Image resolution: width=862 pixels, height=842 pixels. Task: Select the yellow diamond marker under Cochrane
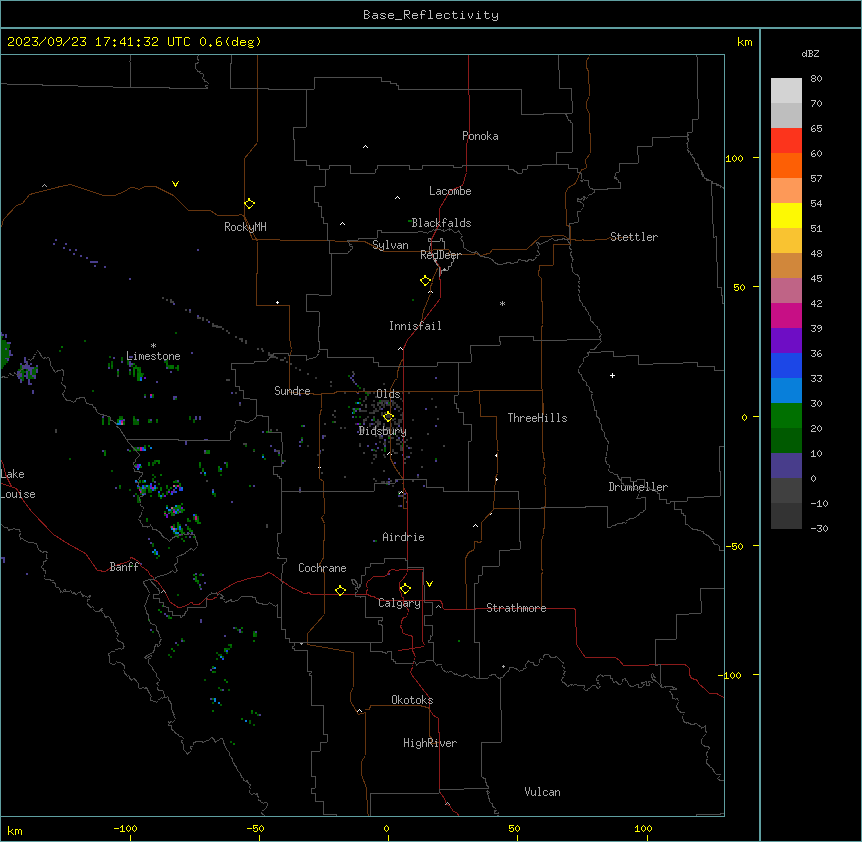(x=340, y=590)
